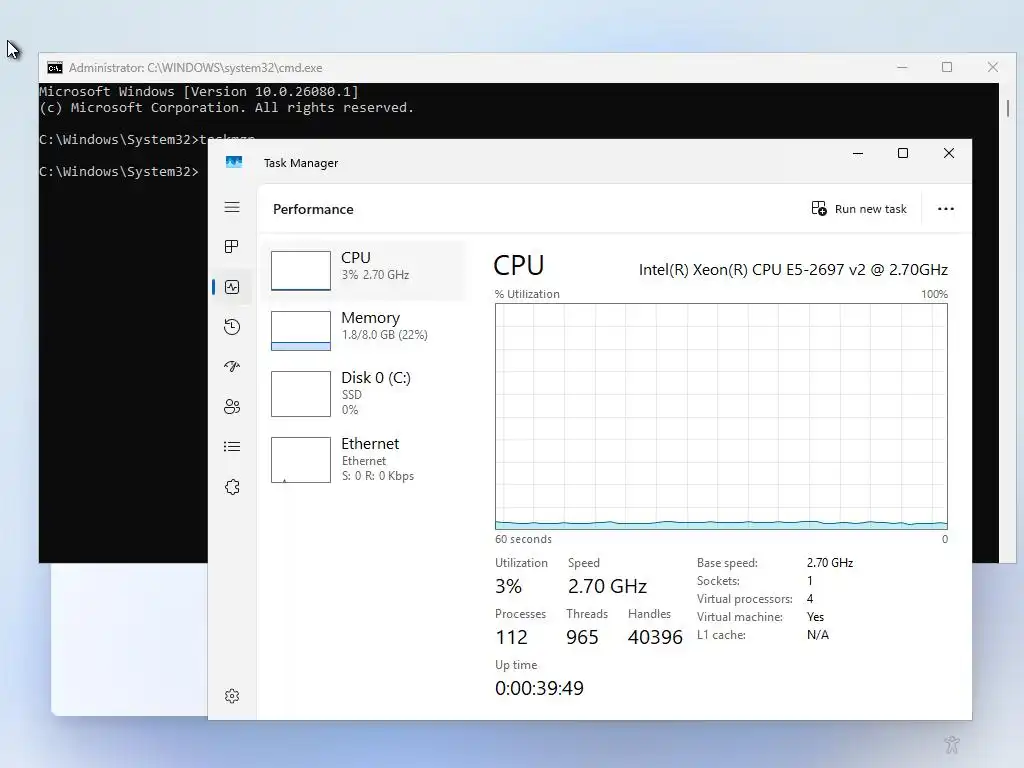Click the Handles value 40396
The image size is (1024, 768).
654,637
